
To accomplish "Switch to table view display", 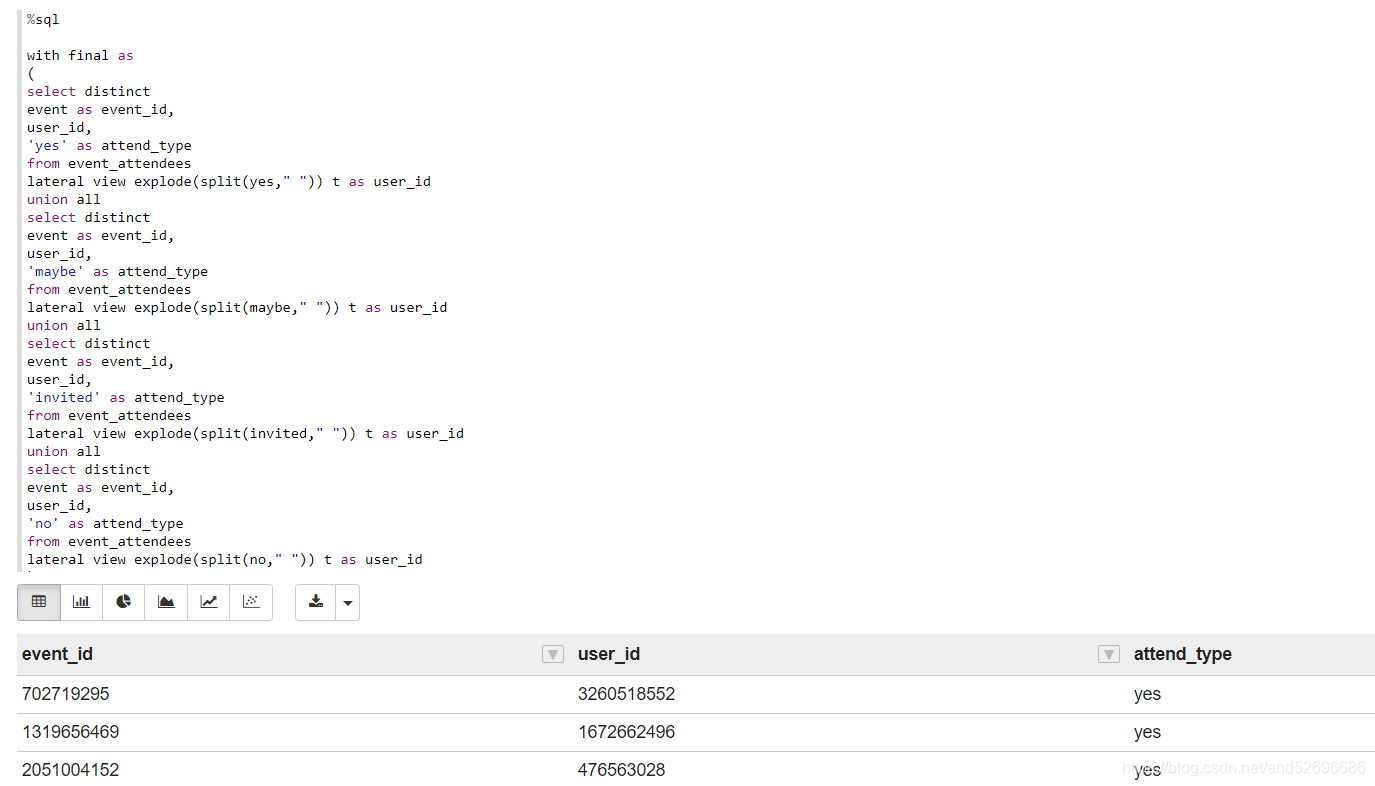I will [39, 602].
